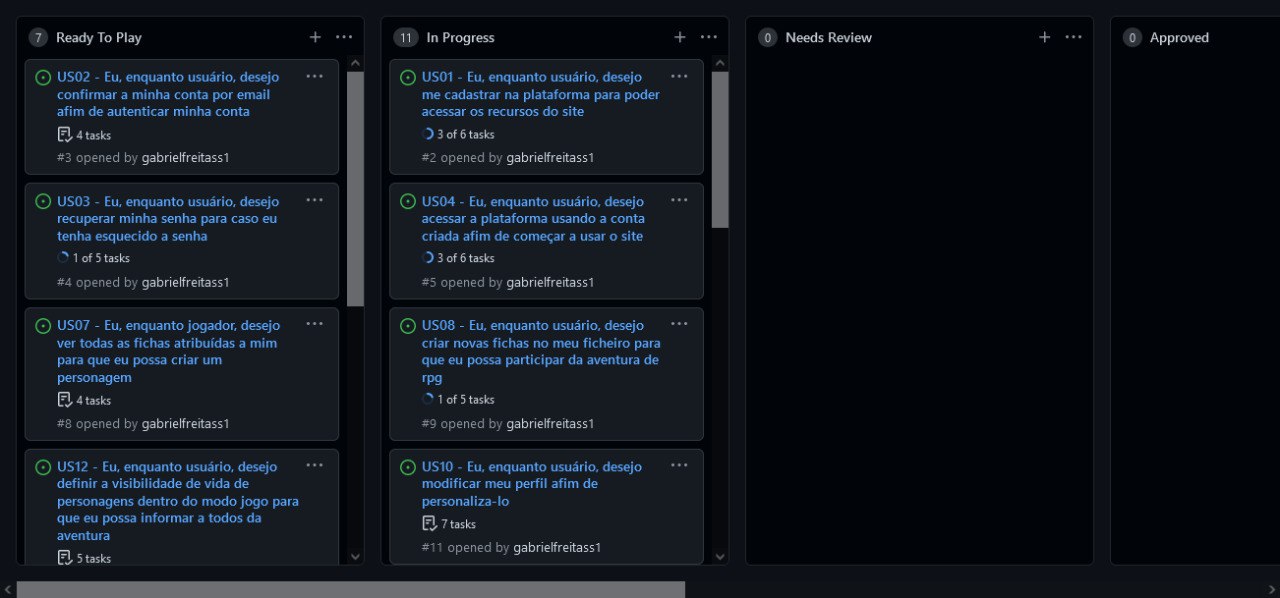
Task: Open the US01 user registration issue link
Action: coord(540,94)
